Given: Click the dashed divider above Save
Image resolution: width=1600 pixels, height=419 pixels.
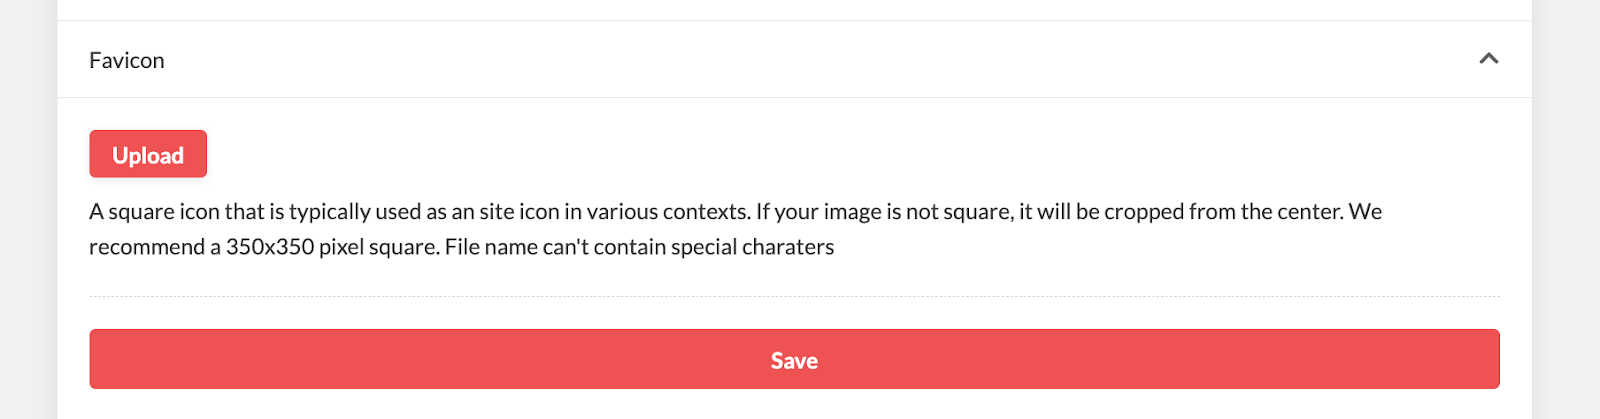Looking at the screenshot, I should click(794, 297).
